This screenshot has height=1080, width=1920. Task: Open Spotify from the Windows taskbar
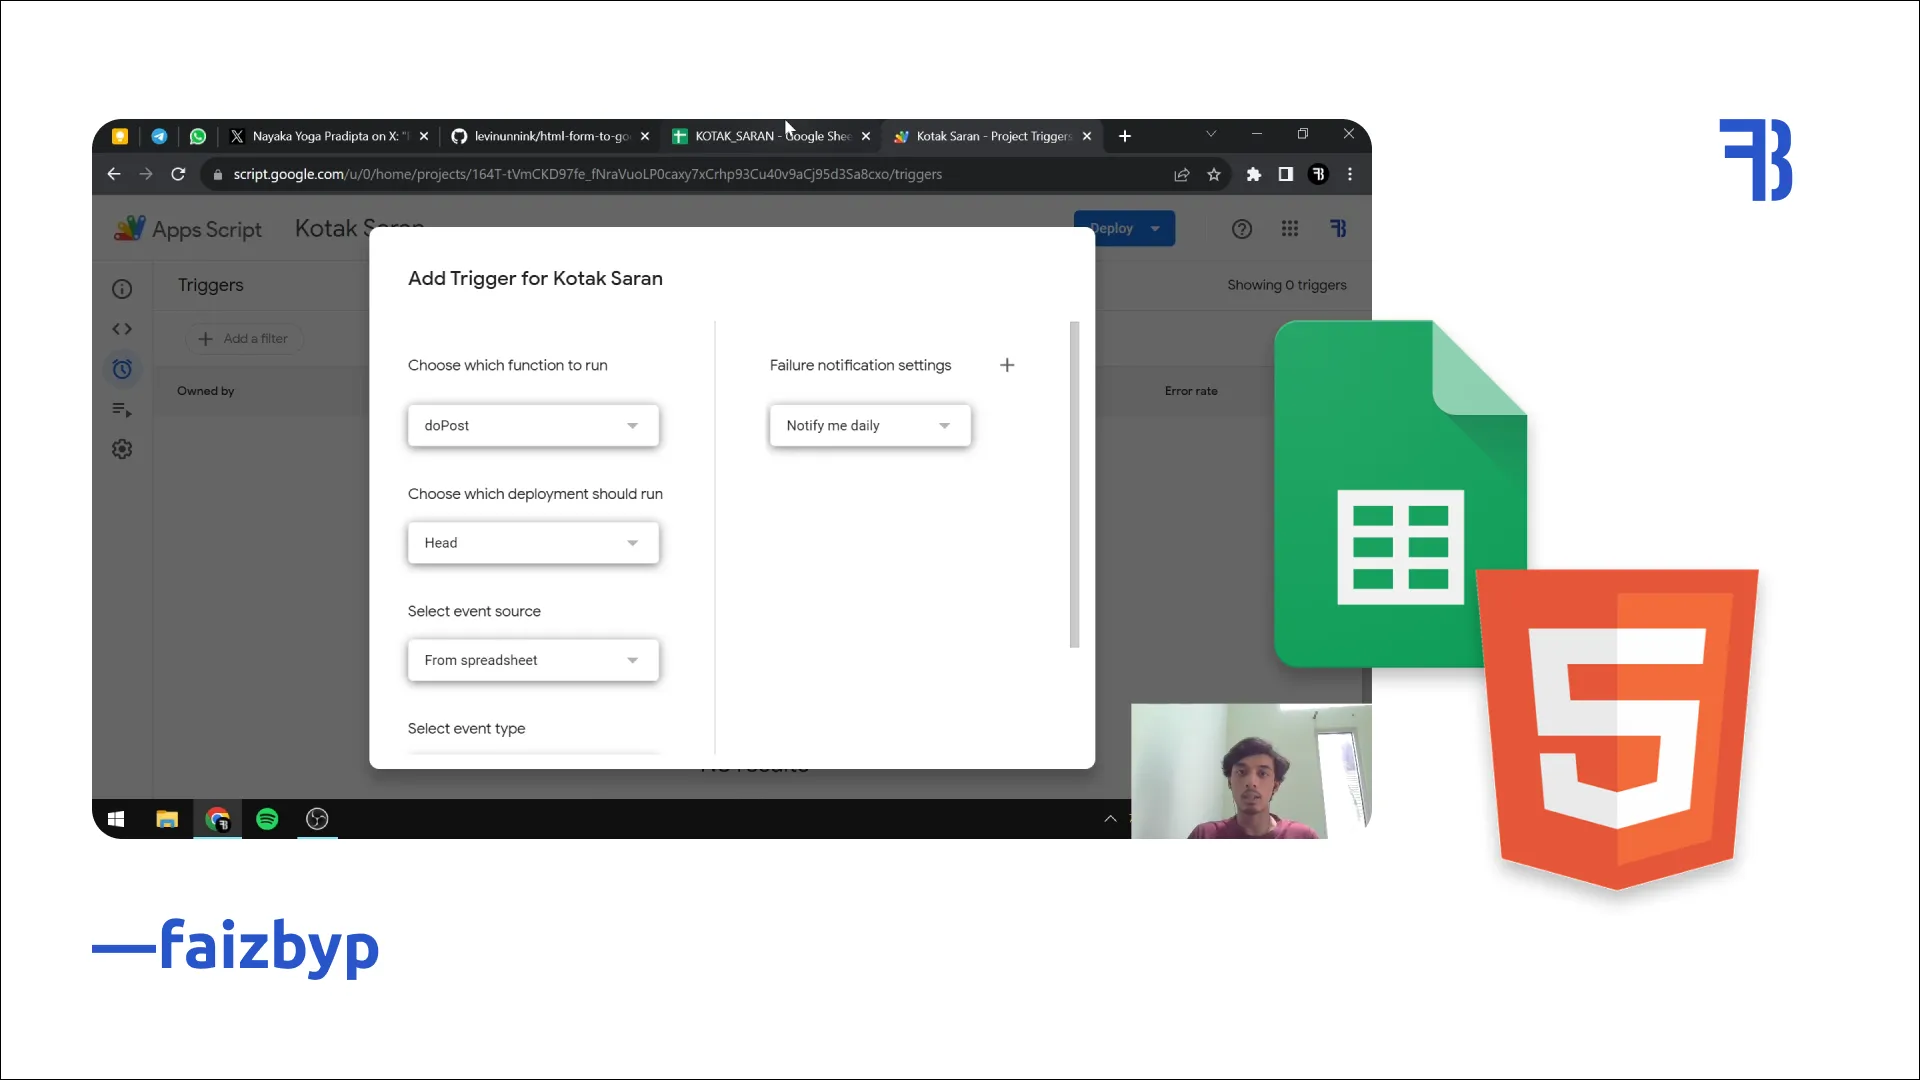click(267, 819)
